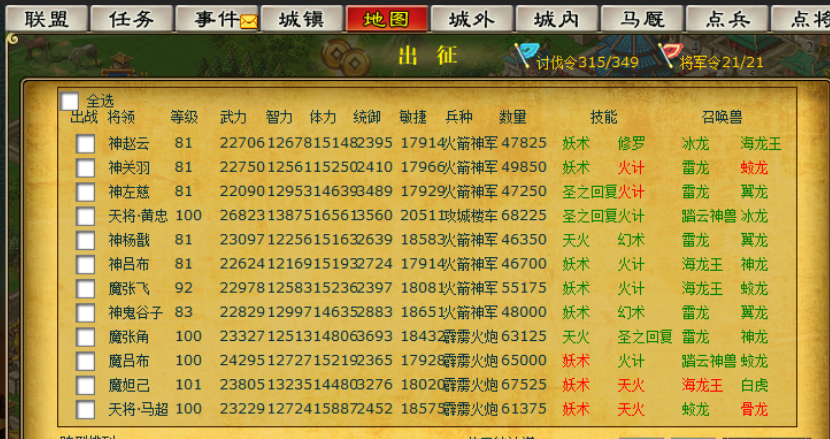Click 魔妲己's red 海龙王 summon

pos(702,385)
